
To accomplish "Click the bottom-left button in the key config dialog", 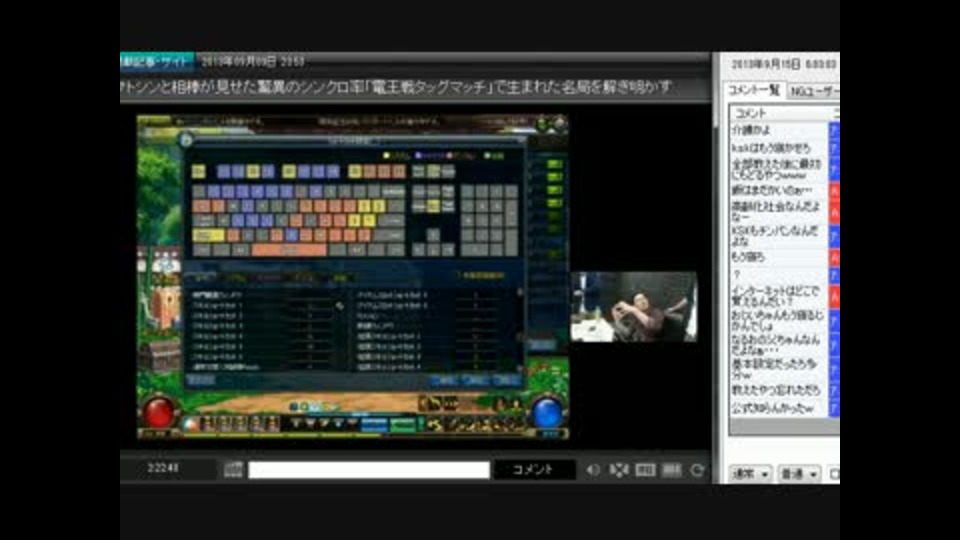I will coord(201,380).
